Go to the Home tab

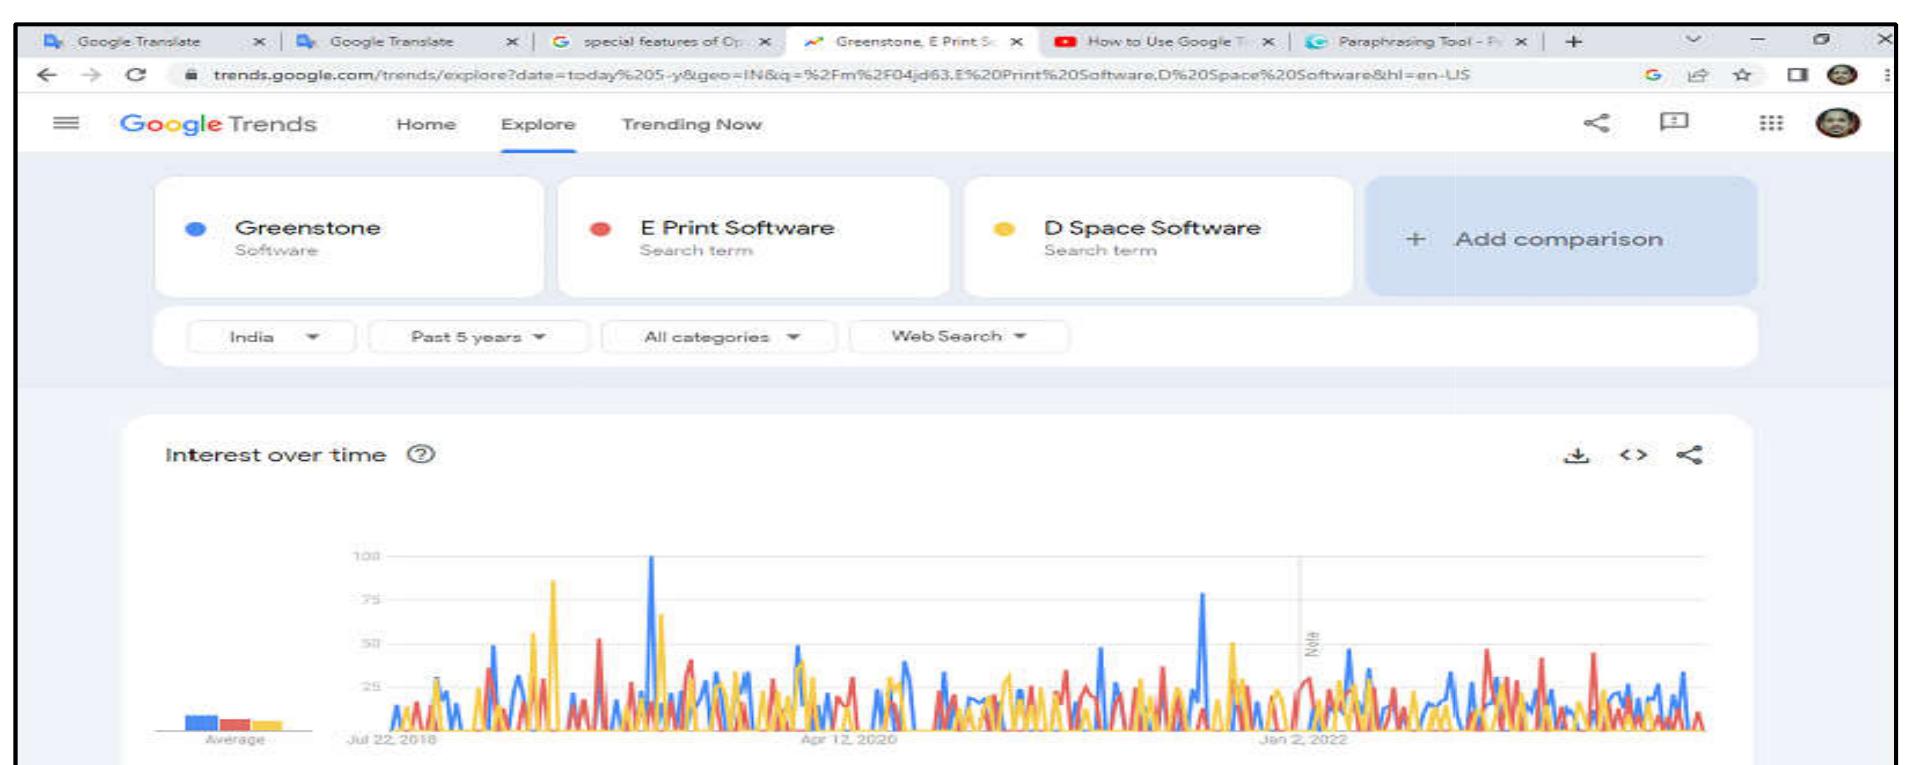pos(426,124)
